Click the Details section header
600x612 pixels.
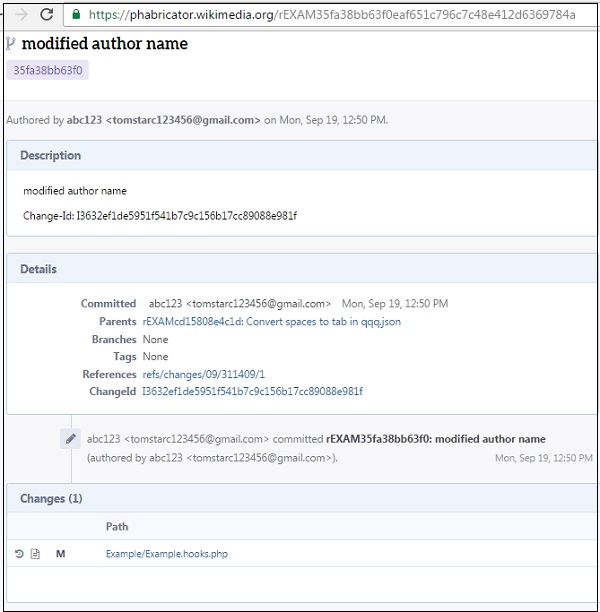[x=38, y=269]
